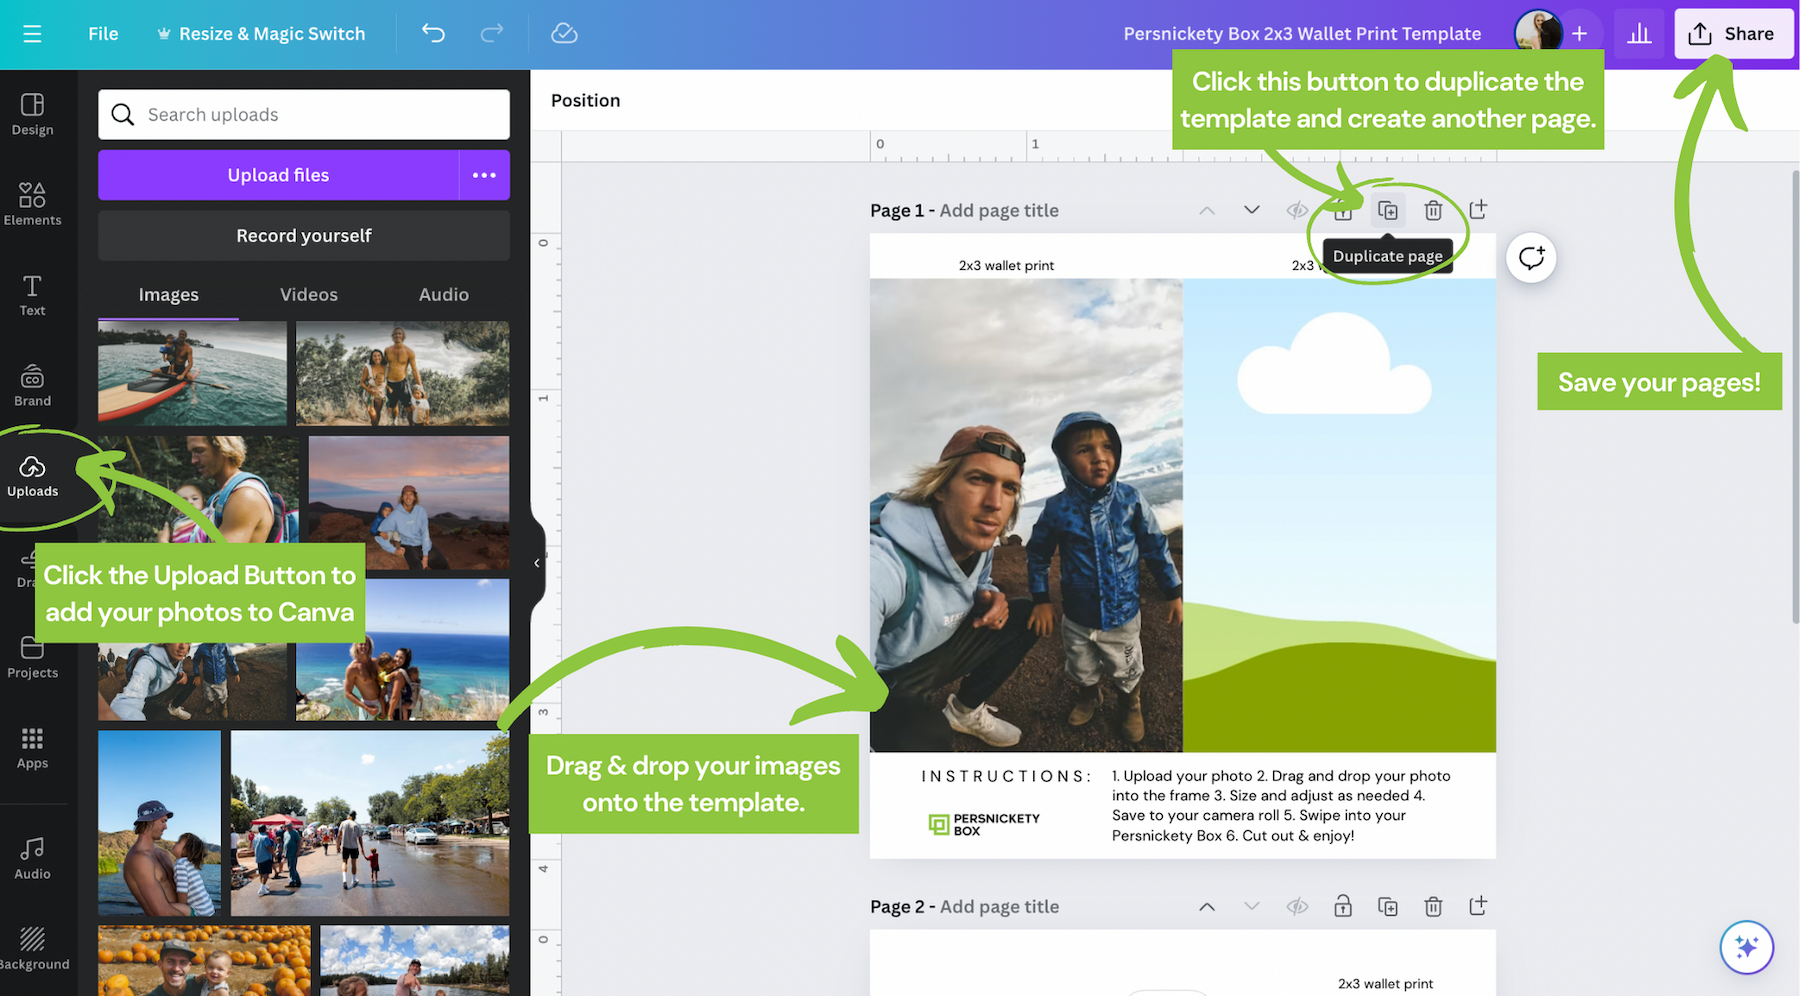This screenshot has width=1800, height=996.
Task: Open the Uploads side panel
Action: 32,476
